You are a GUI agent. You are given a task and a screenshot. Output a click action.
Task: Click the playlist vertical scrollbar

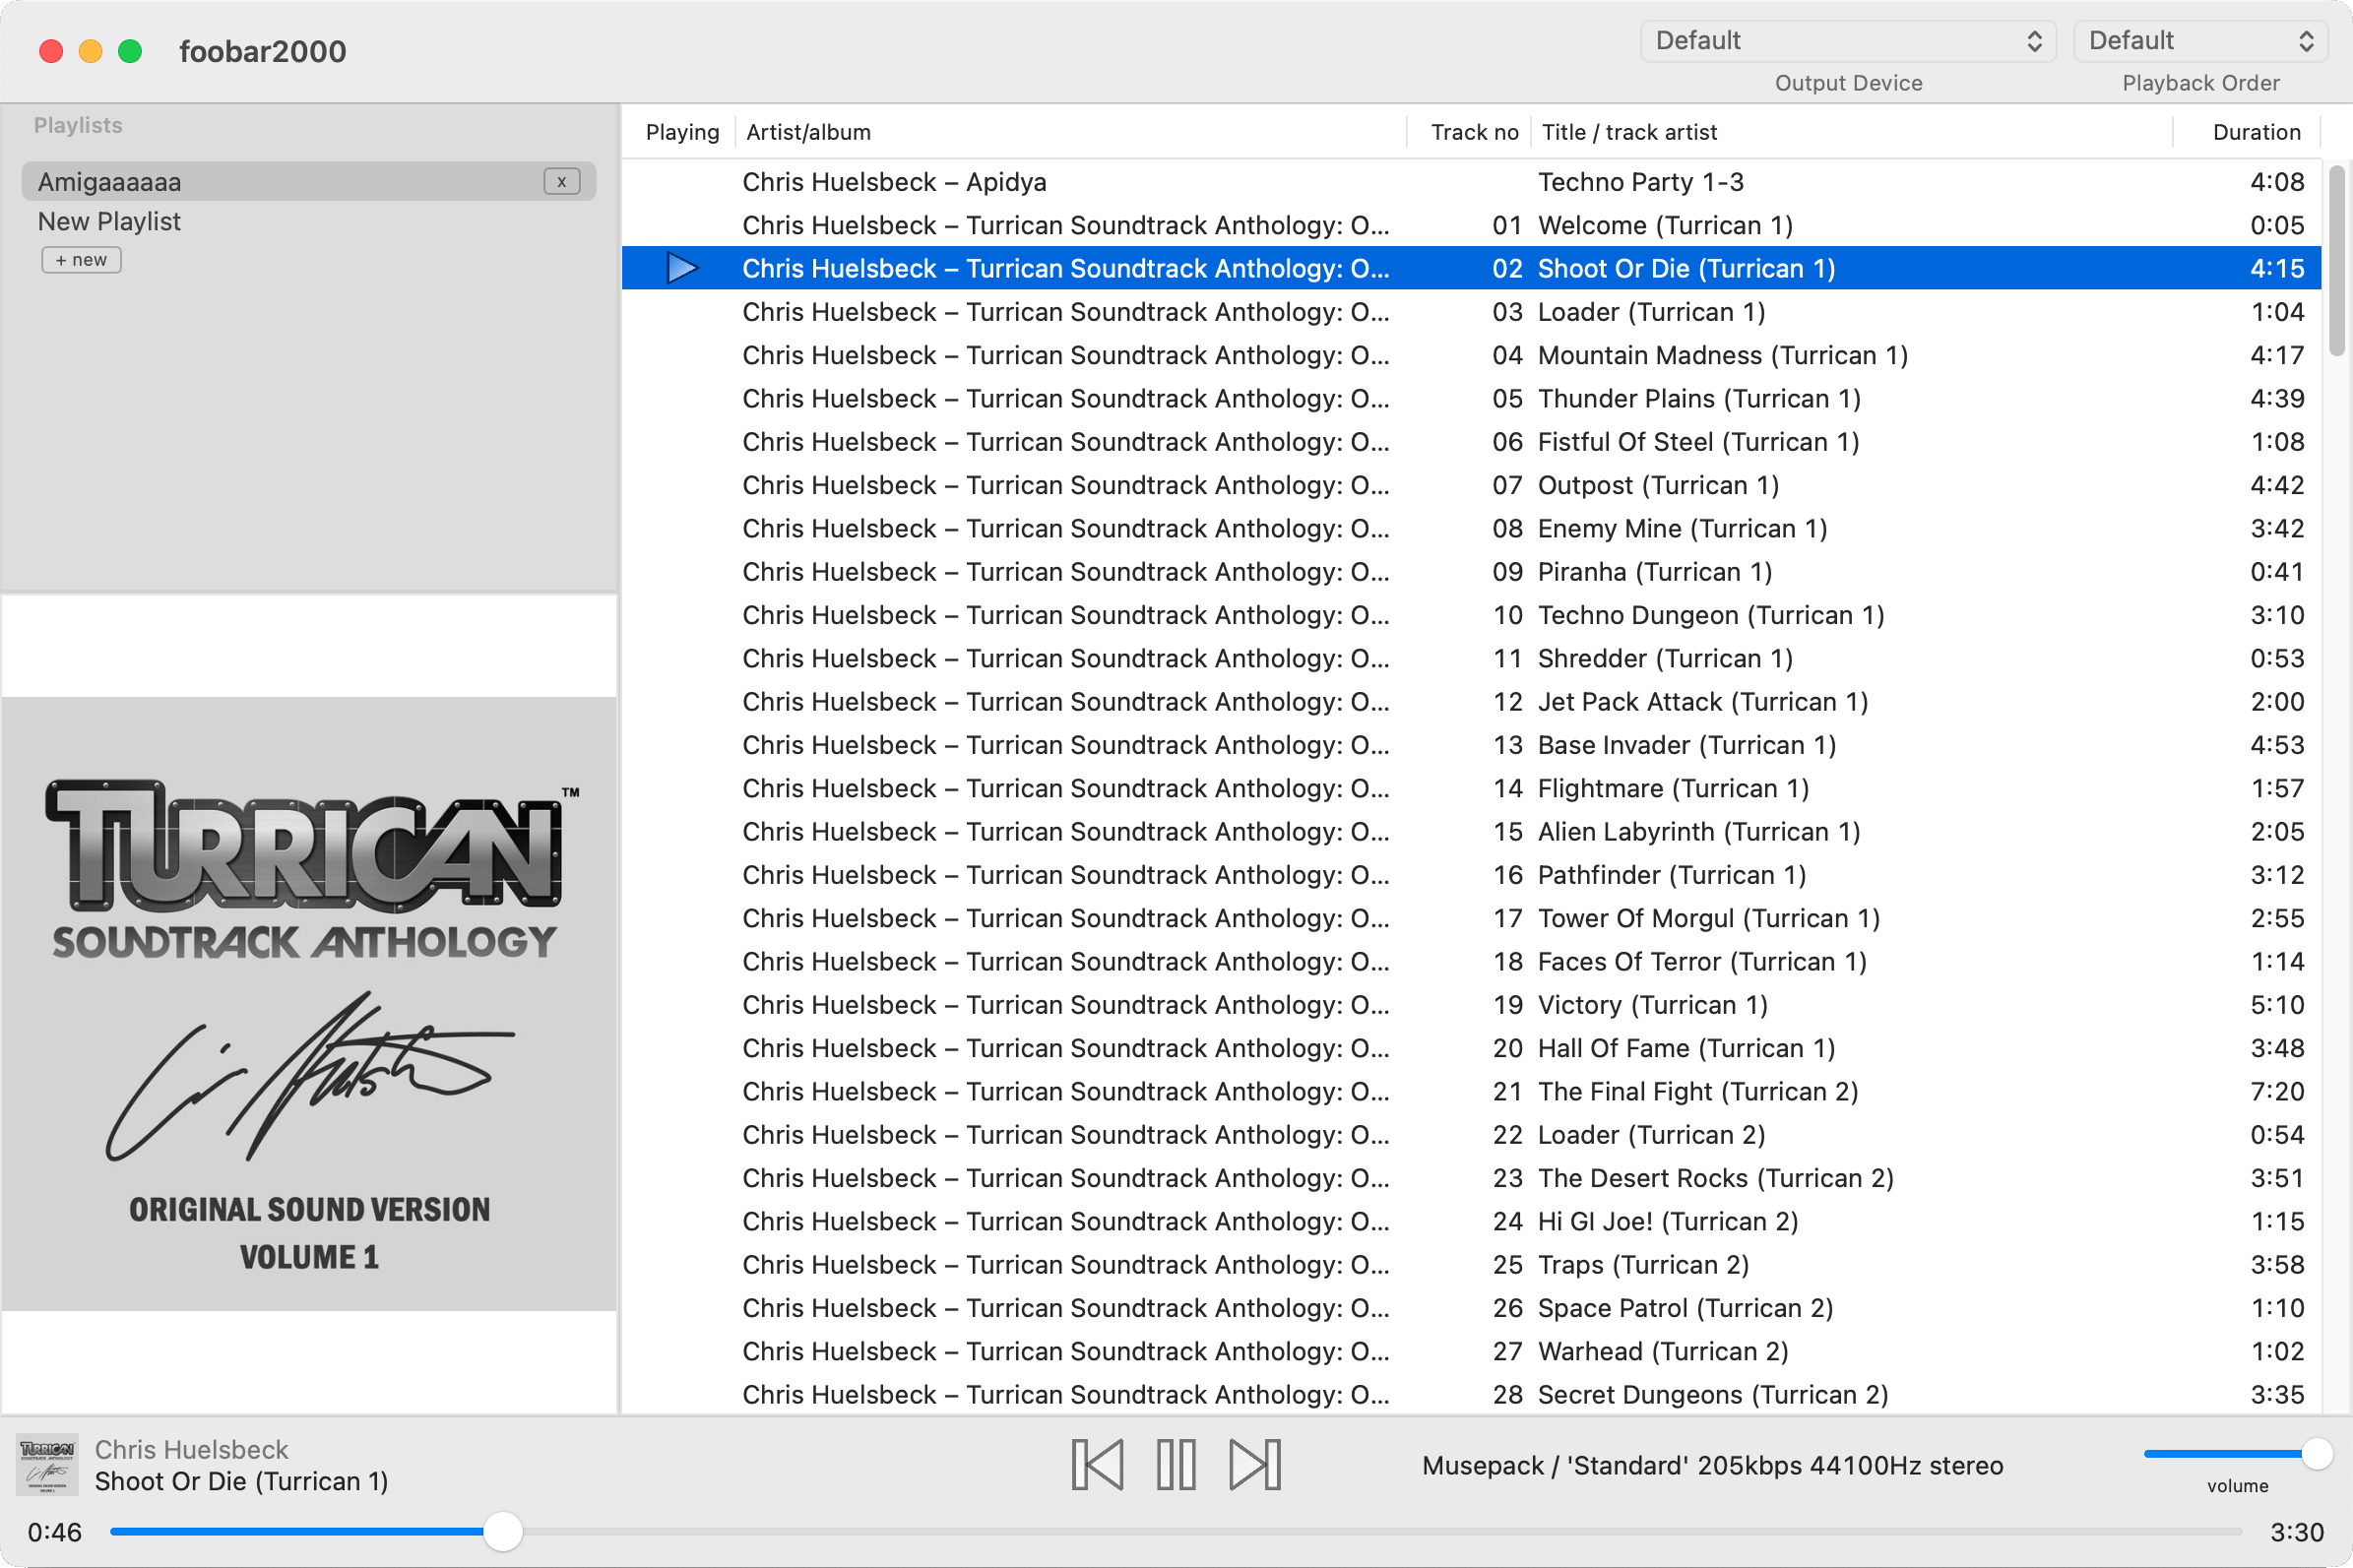[2336, 262]
